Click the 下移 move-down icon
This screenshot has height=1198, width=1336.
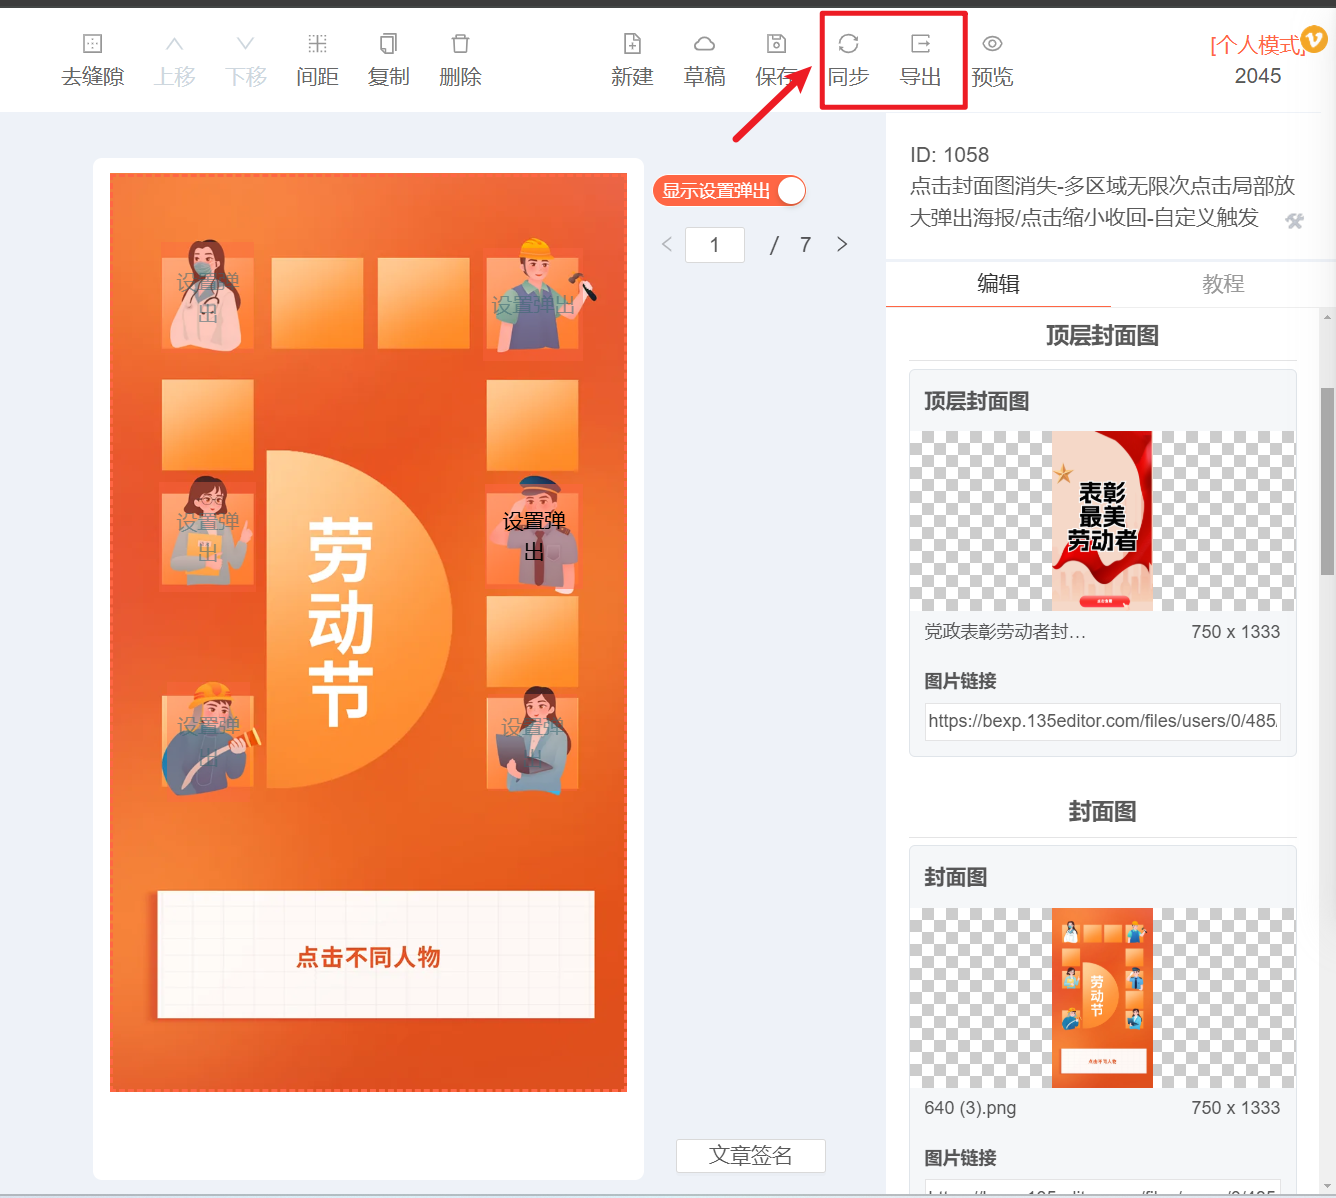(245, 44)
